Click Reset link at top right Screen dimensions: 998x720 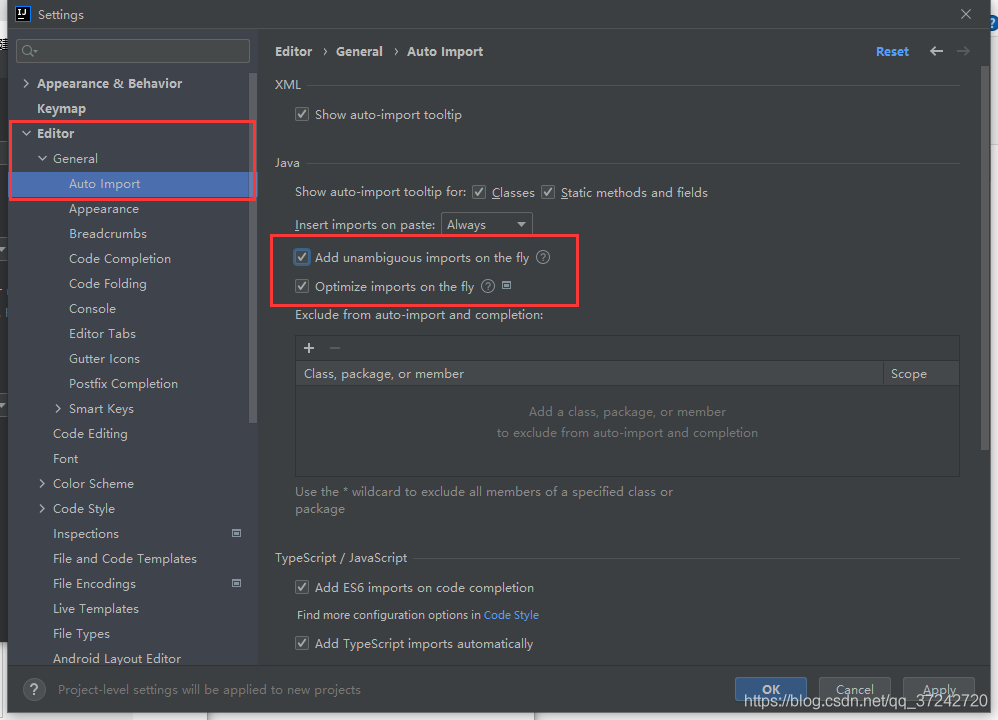(892, 52)
